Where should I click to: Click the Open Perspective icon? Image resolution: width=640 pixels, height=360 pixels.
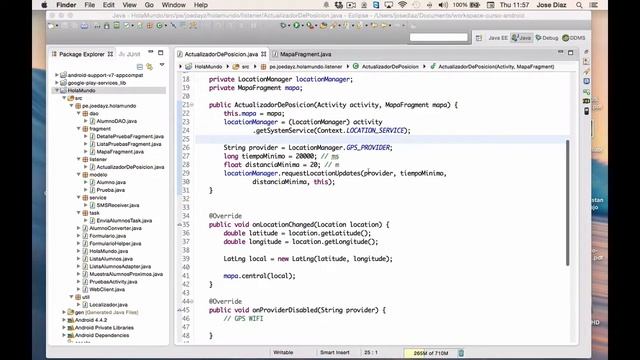point(479,38)
